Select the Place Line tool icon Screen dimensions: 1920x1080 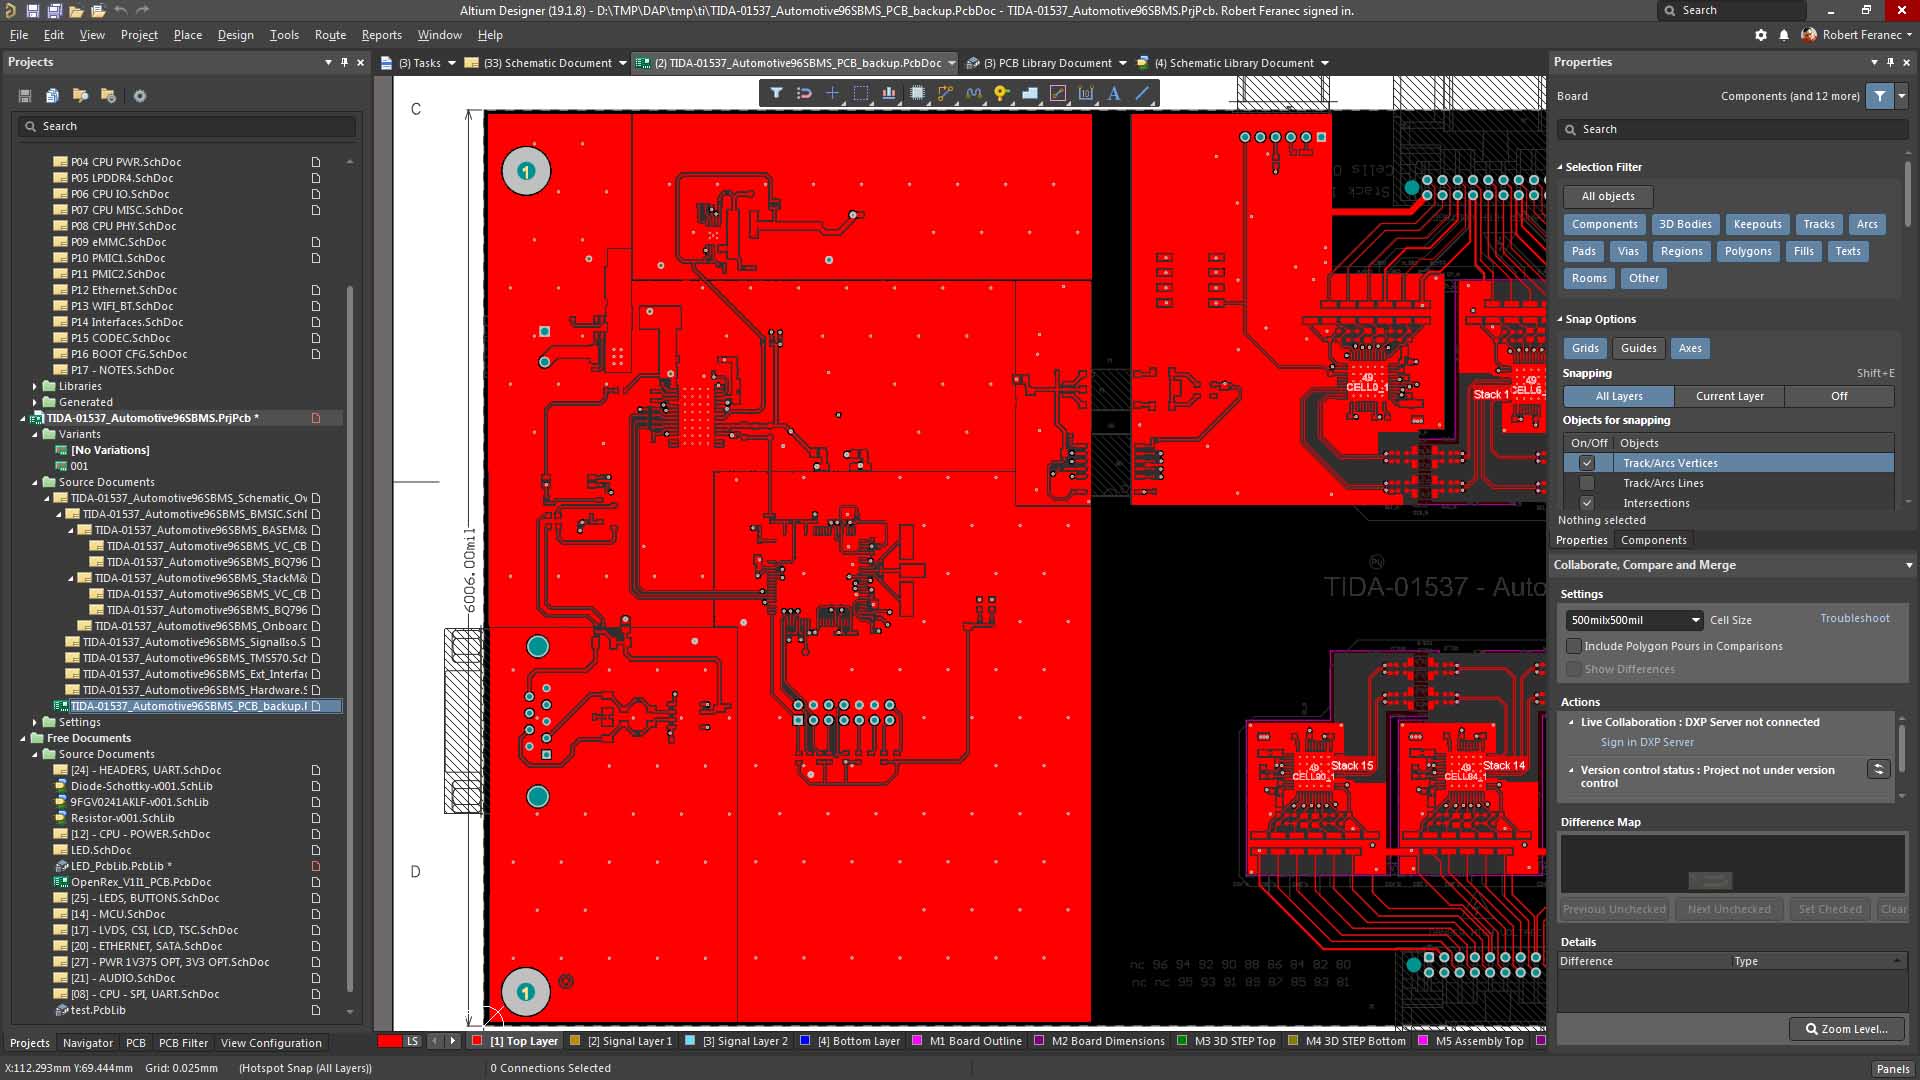coord(1142,93)
